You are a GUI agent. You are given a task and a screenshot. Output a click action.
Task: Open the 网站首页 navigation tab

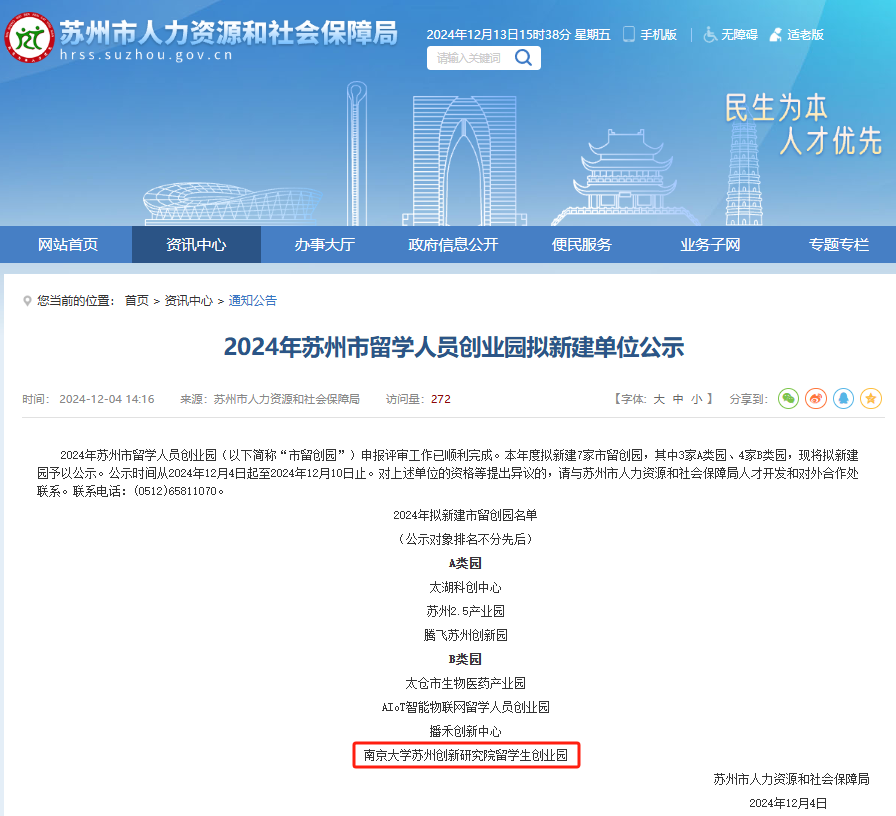click(x=67, y=245)
